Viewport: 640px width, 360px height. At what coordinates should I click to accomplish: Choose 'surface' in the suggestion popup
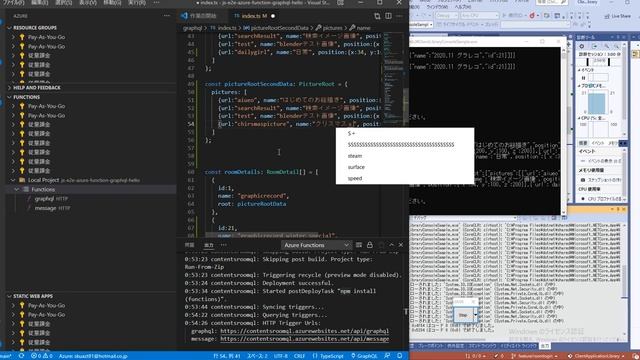point(356,167)
